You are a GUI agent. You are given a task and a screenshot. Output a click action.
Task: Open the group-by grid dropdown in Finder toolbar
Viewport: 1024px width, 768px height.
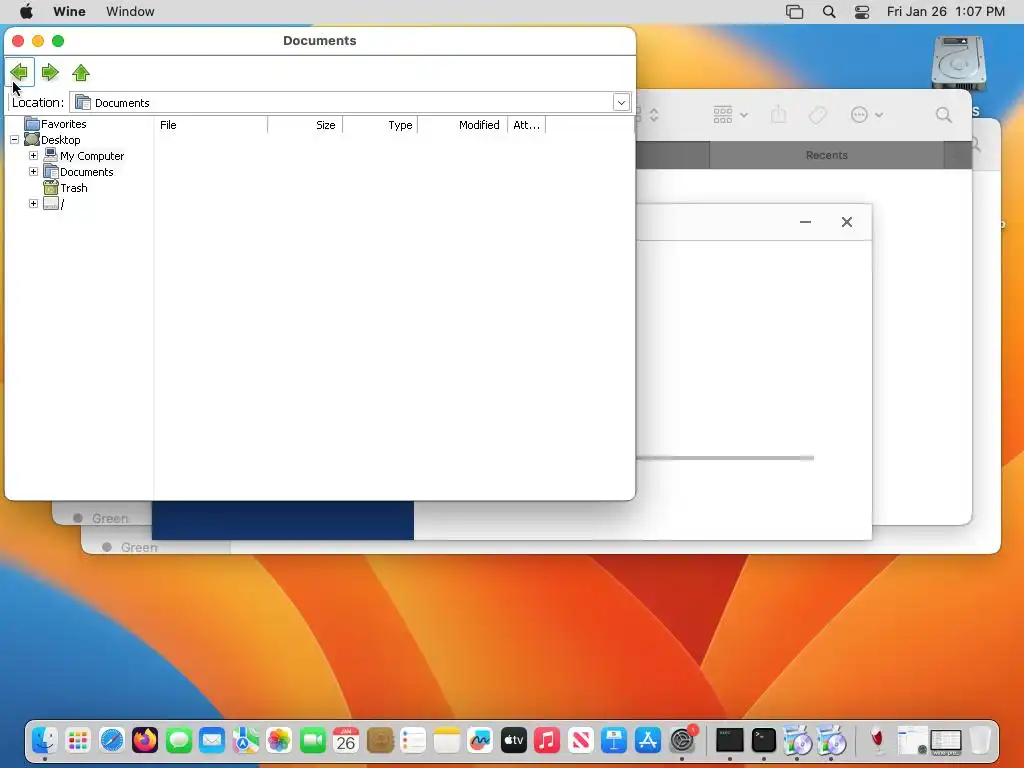pos(730,115)
